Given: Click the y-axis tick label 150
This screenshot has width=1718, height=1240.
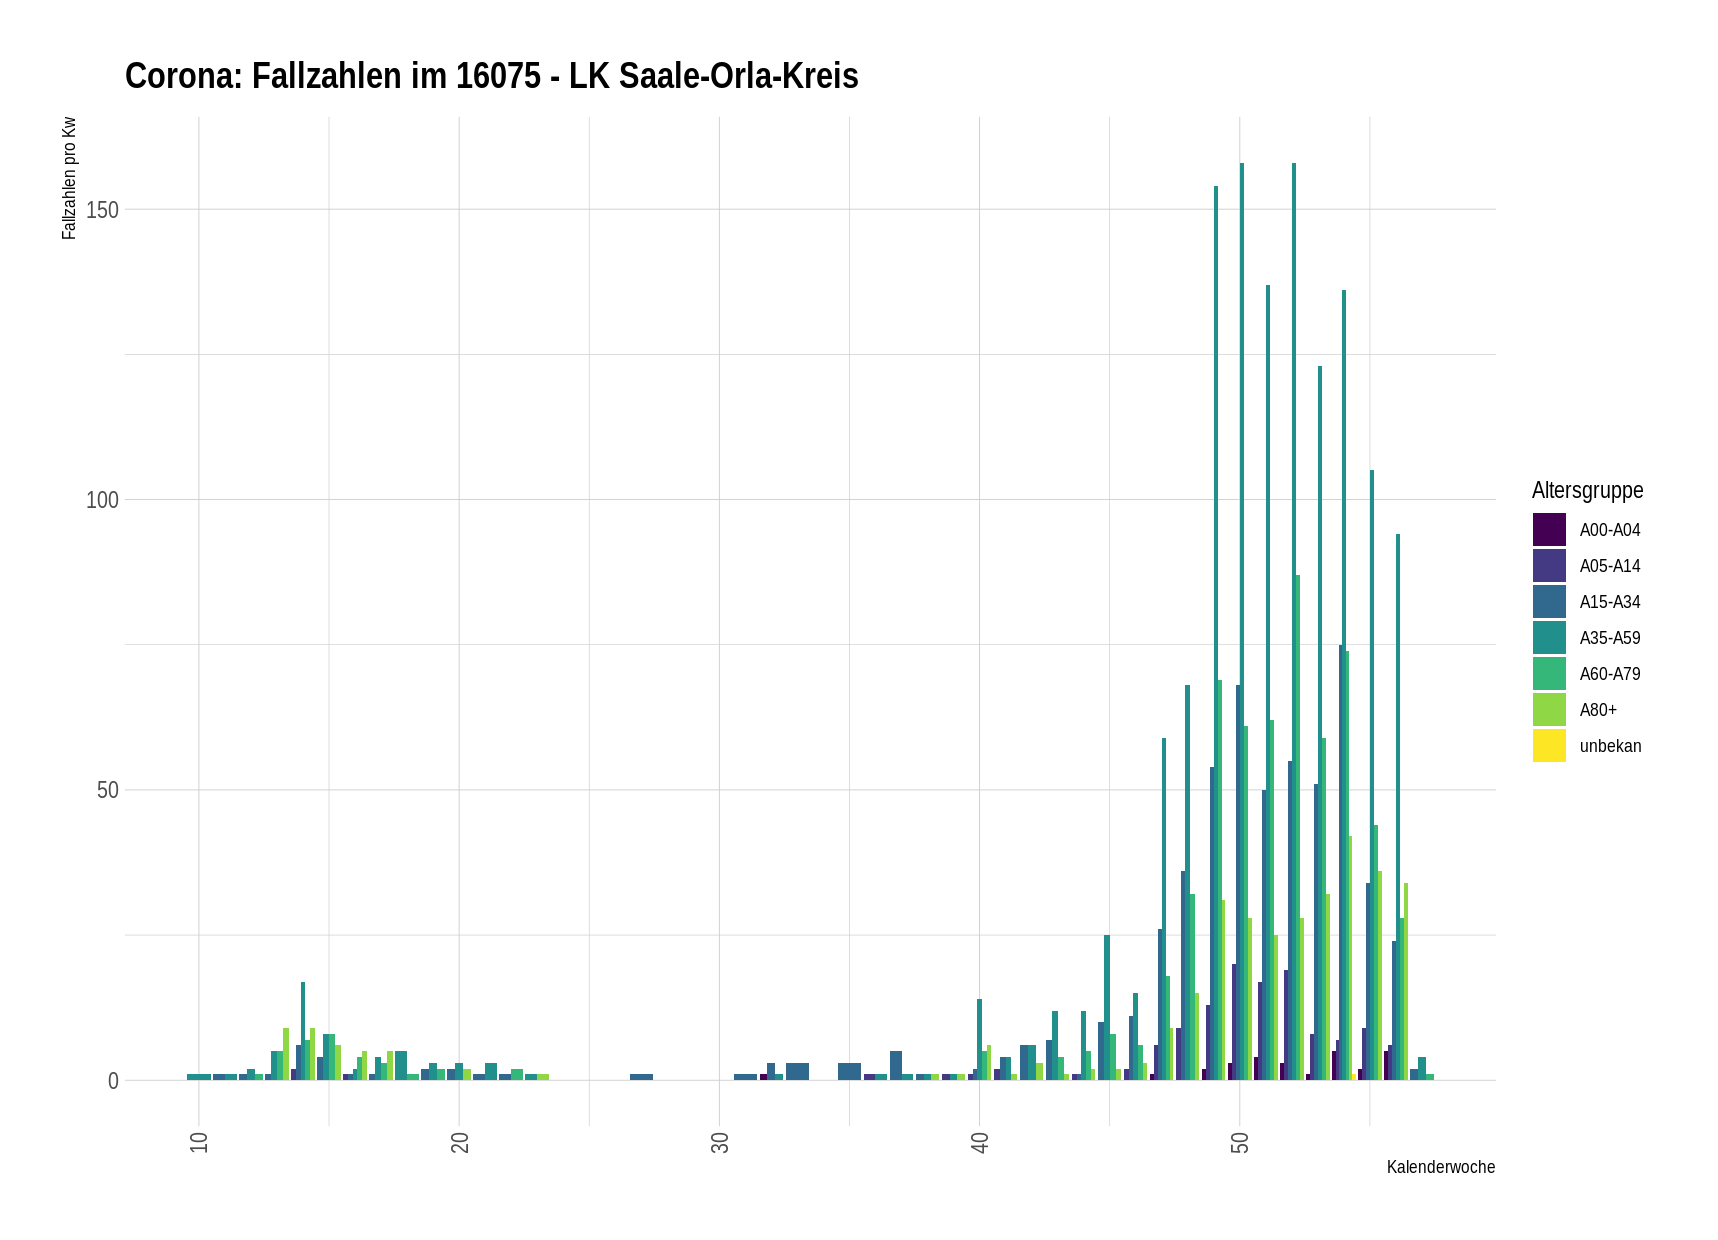Looking at the screenshot, I should [x=102, y=210].
